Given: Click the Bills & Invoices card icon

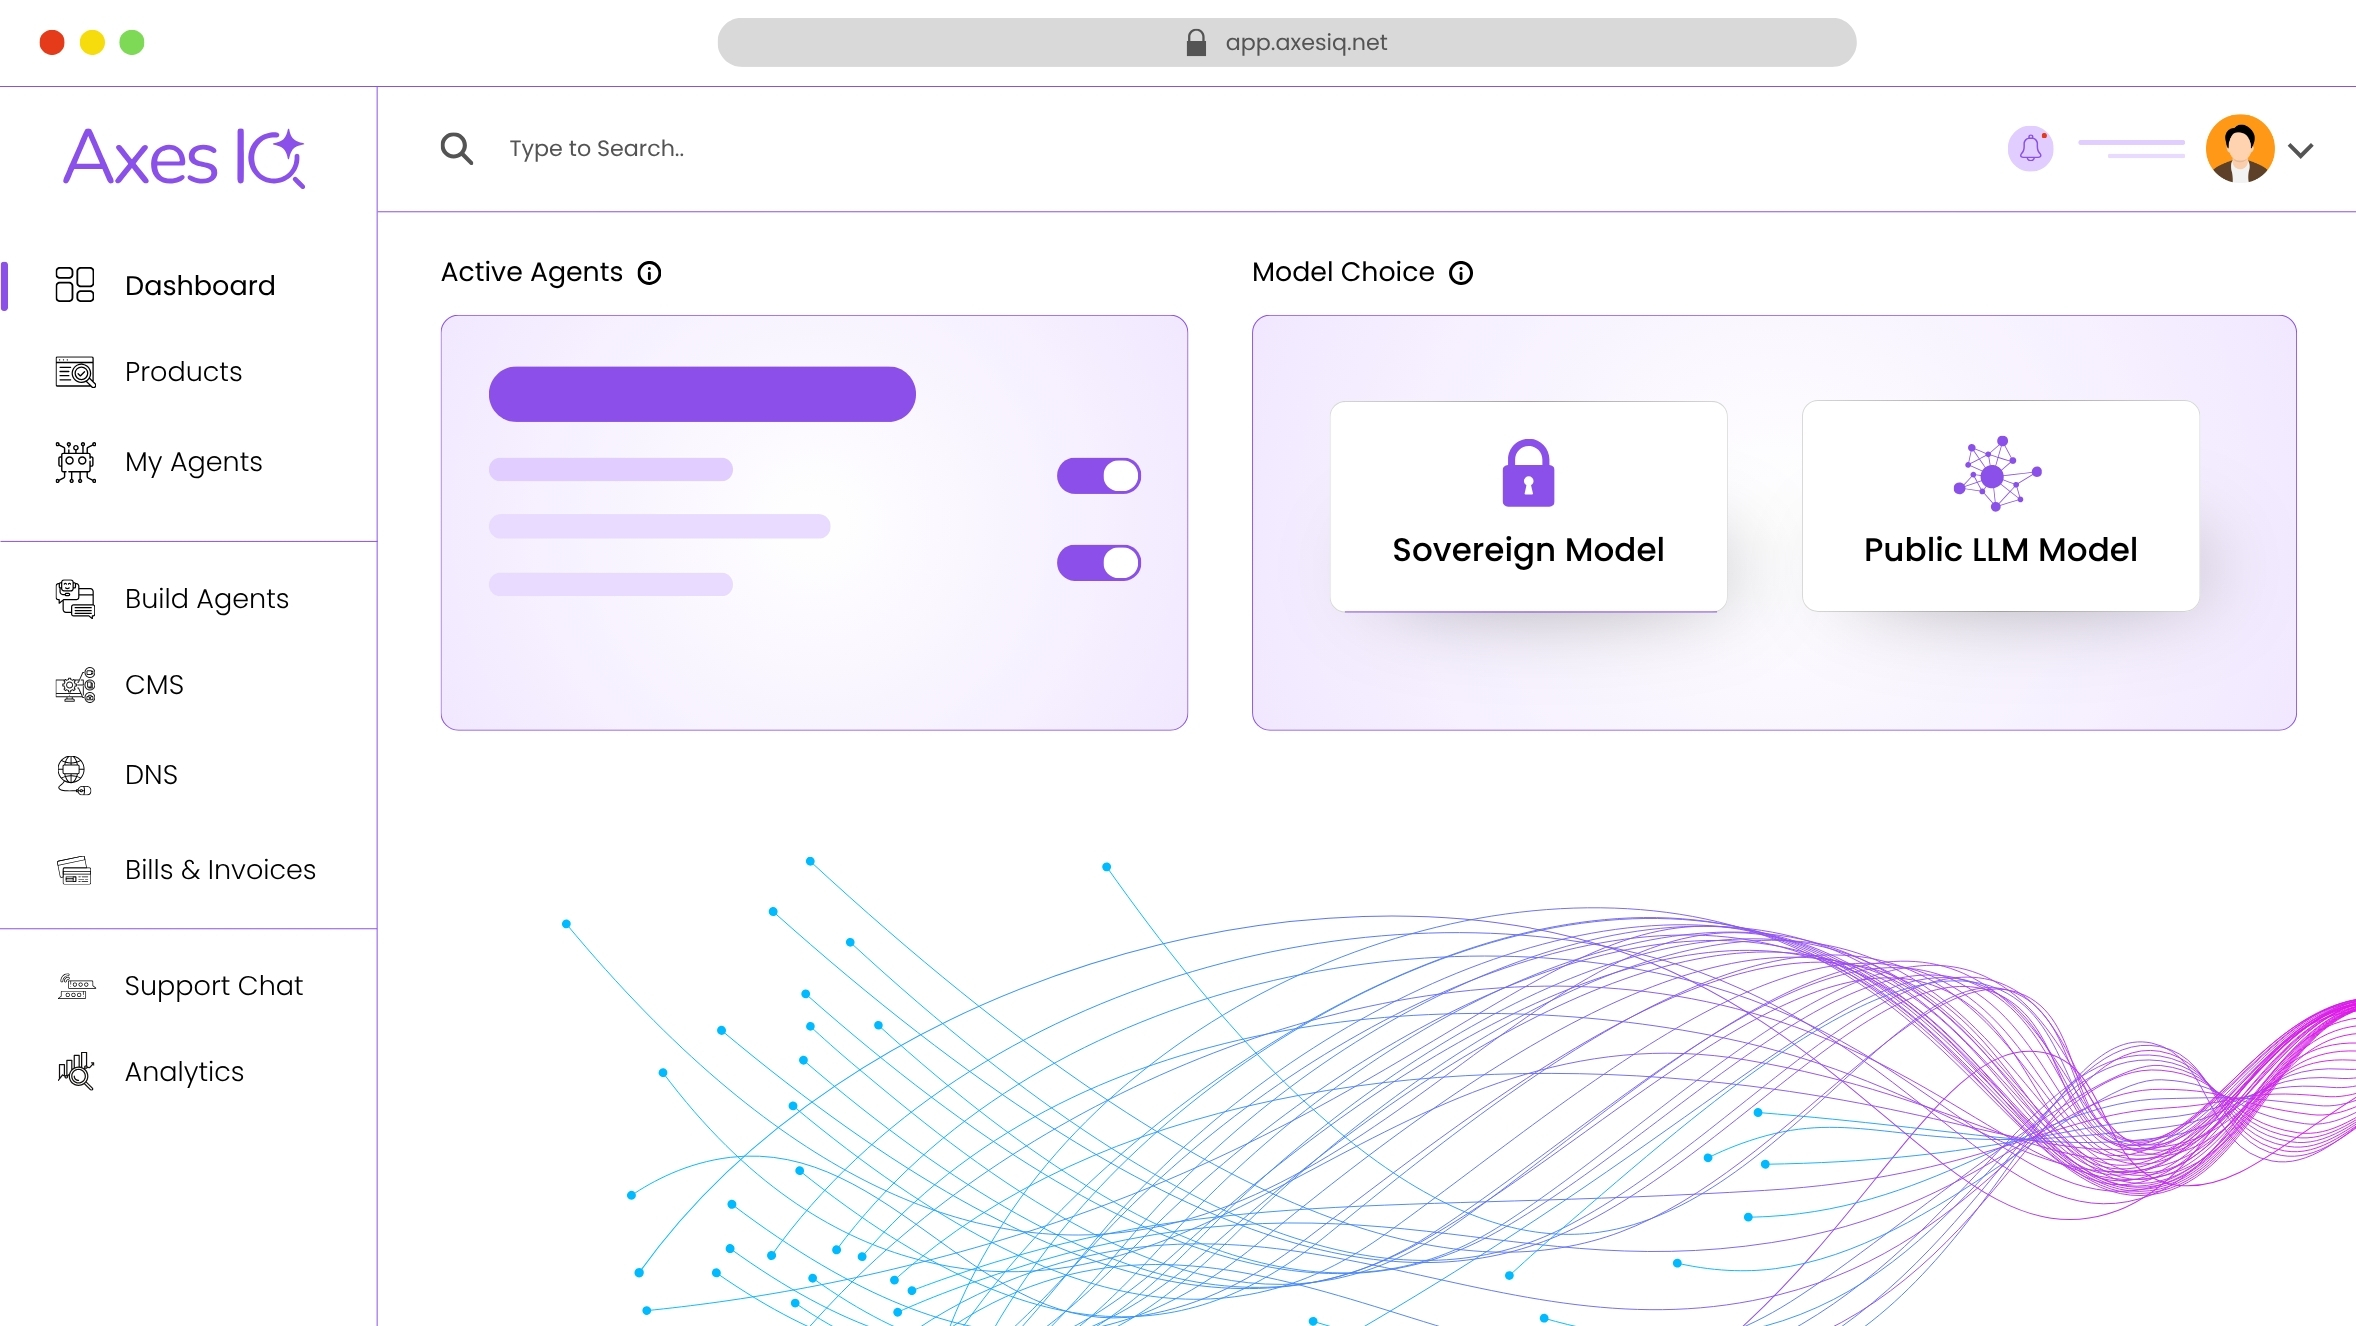Looking at the screenshot, I should [75, 870].
